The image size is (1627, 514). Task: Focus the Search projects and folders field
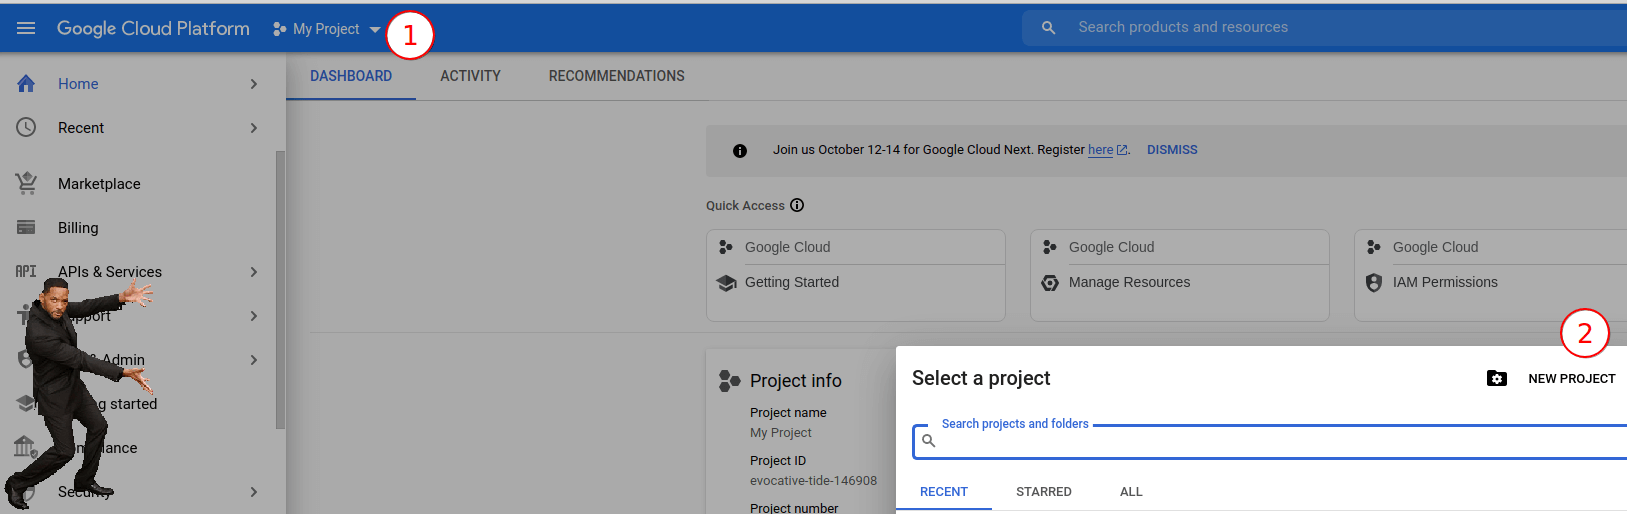(x=1270, y=441)
